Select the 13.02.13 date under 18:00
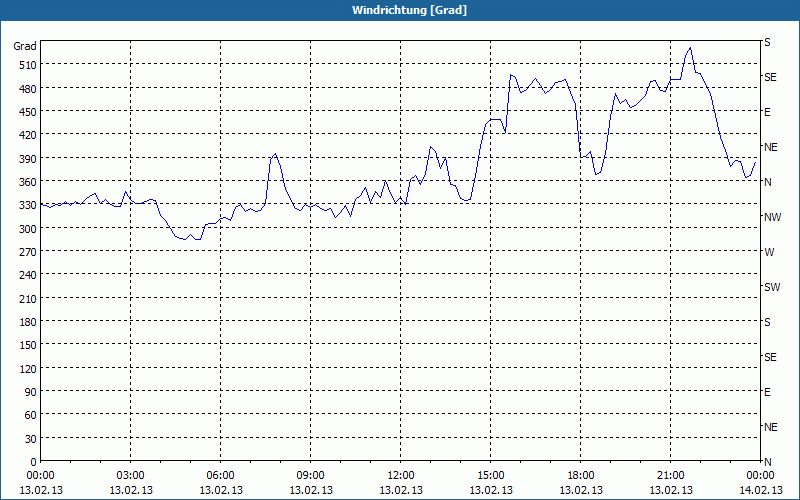 (x=581, y=490)
